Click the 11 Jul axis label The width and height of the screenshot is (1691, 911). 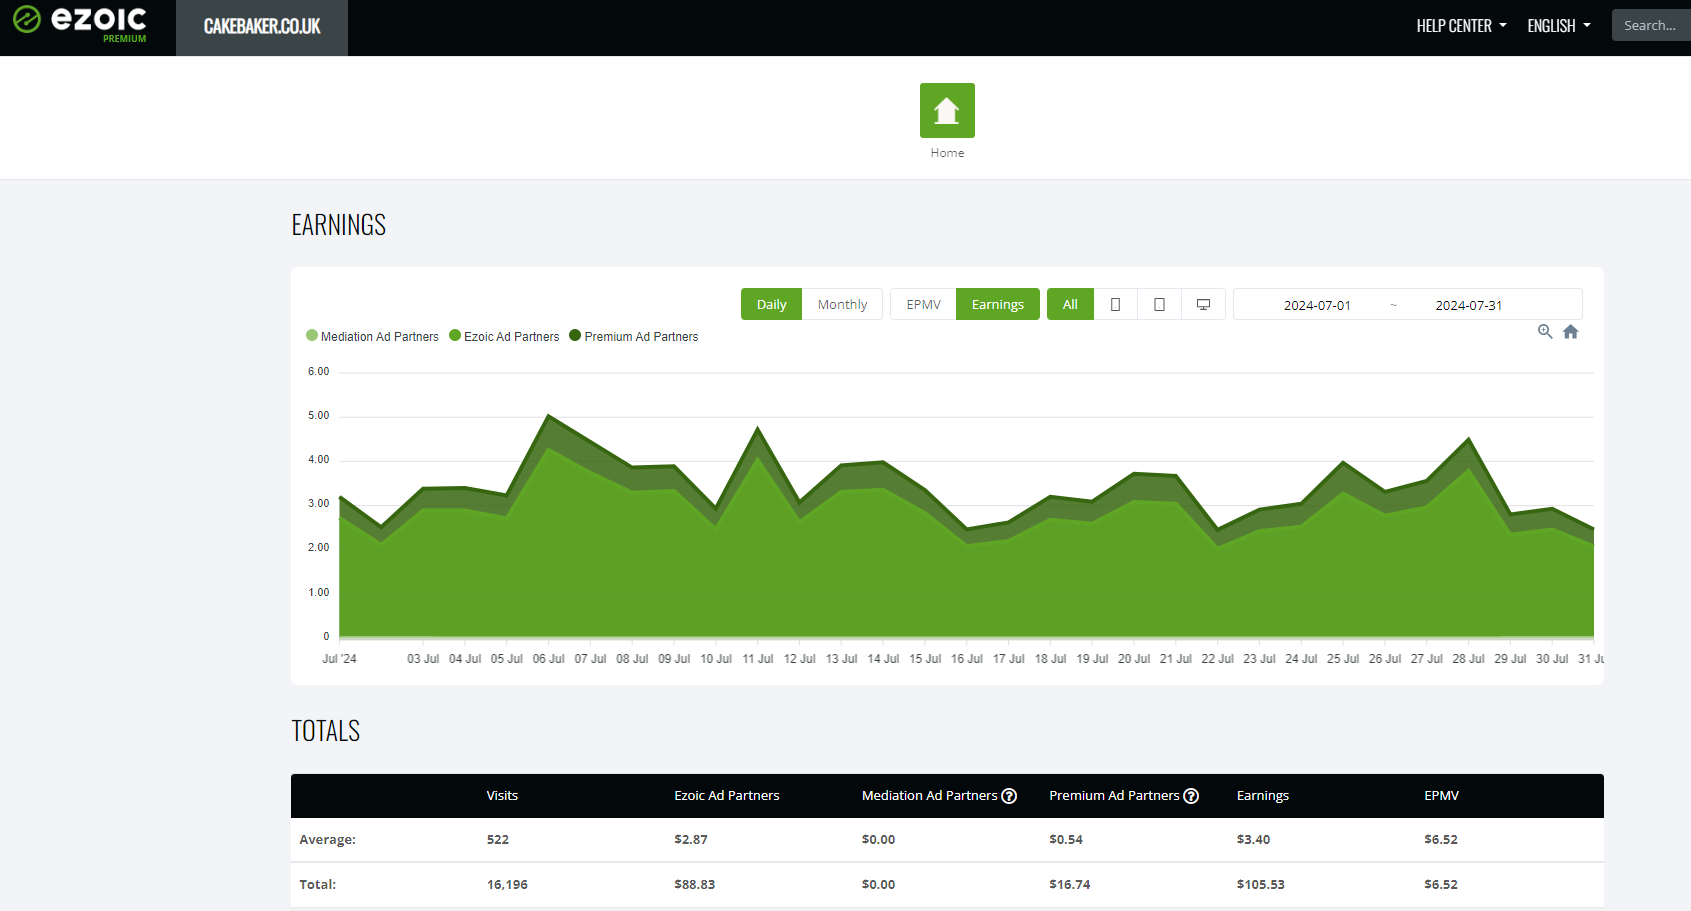[758, 659]
